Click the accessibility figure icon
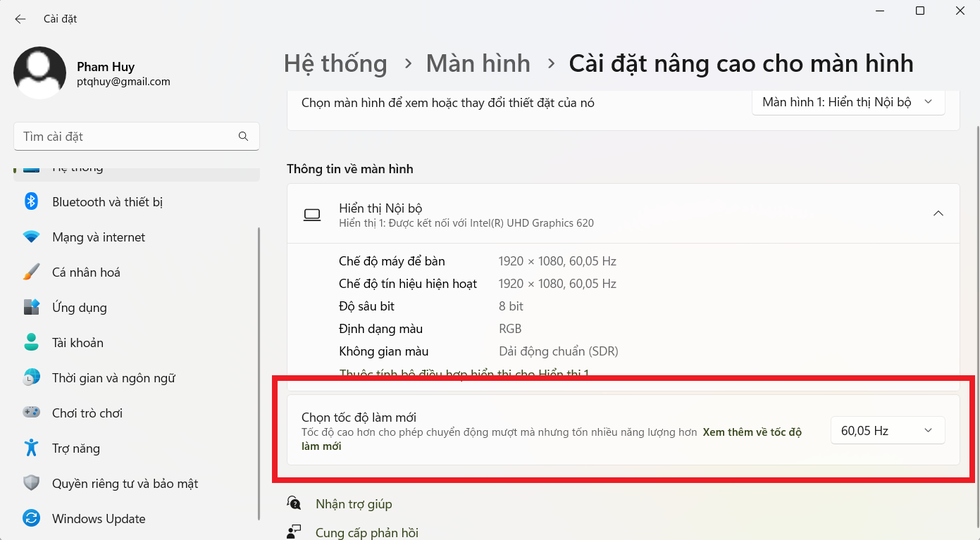The width and height of the screenshot is (980, 540). (31, 448)
